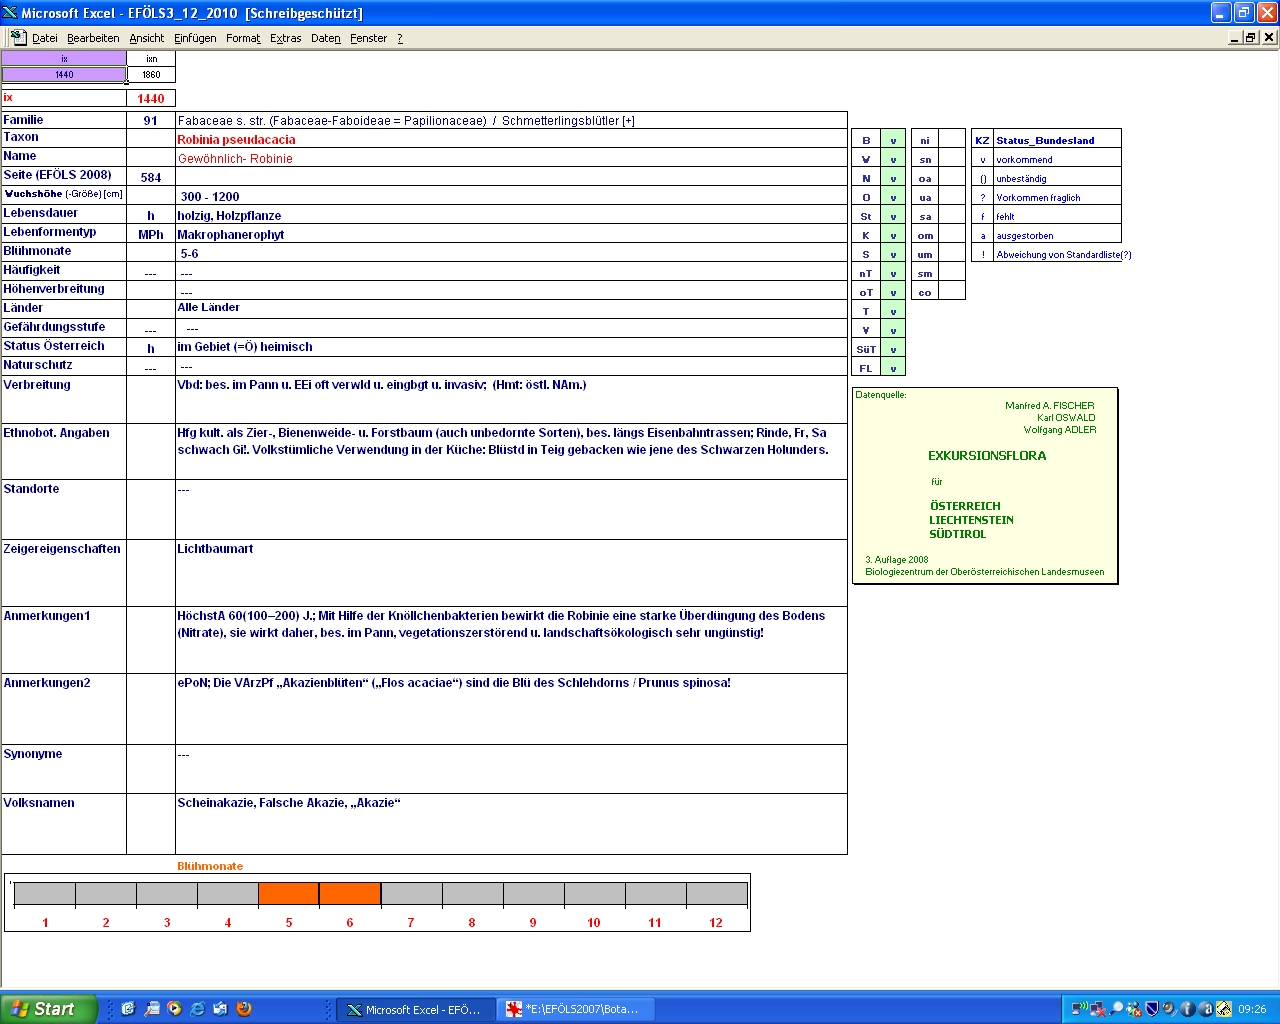Open the Einfügen menu
This screenshot has height=1024, width=1280.
[x=195, y=38]
